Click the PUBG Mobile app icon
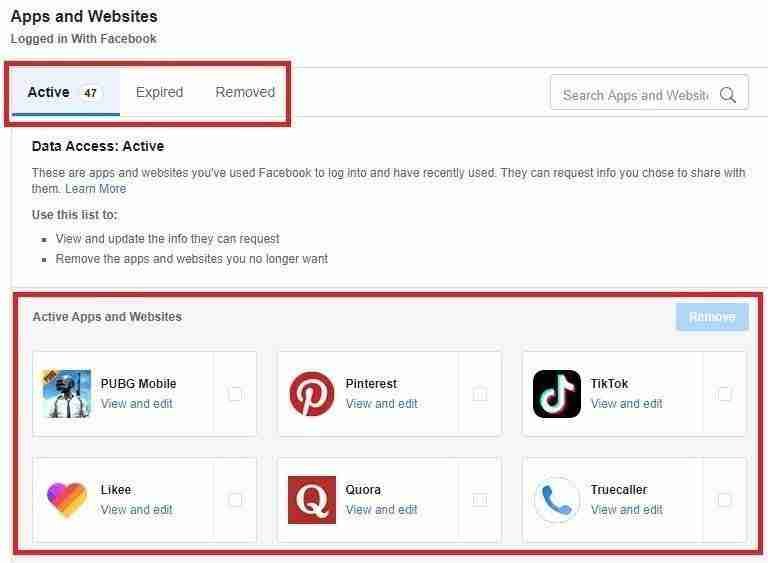This screenshot has height=563, width=768. 67,393
